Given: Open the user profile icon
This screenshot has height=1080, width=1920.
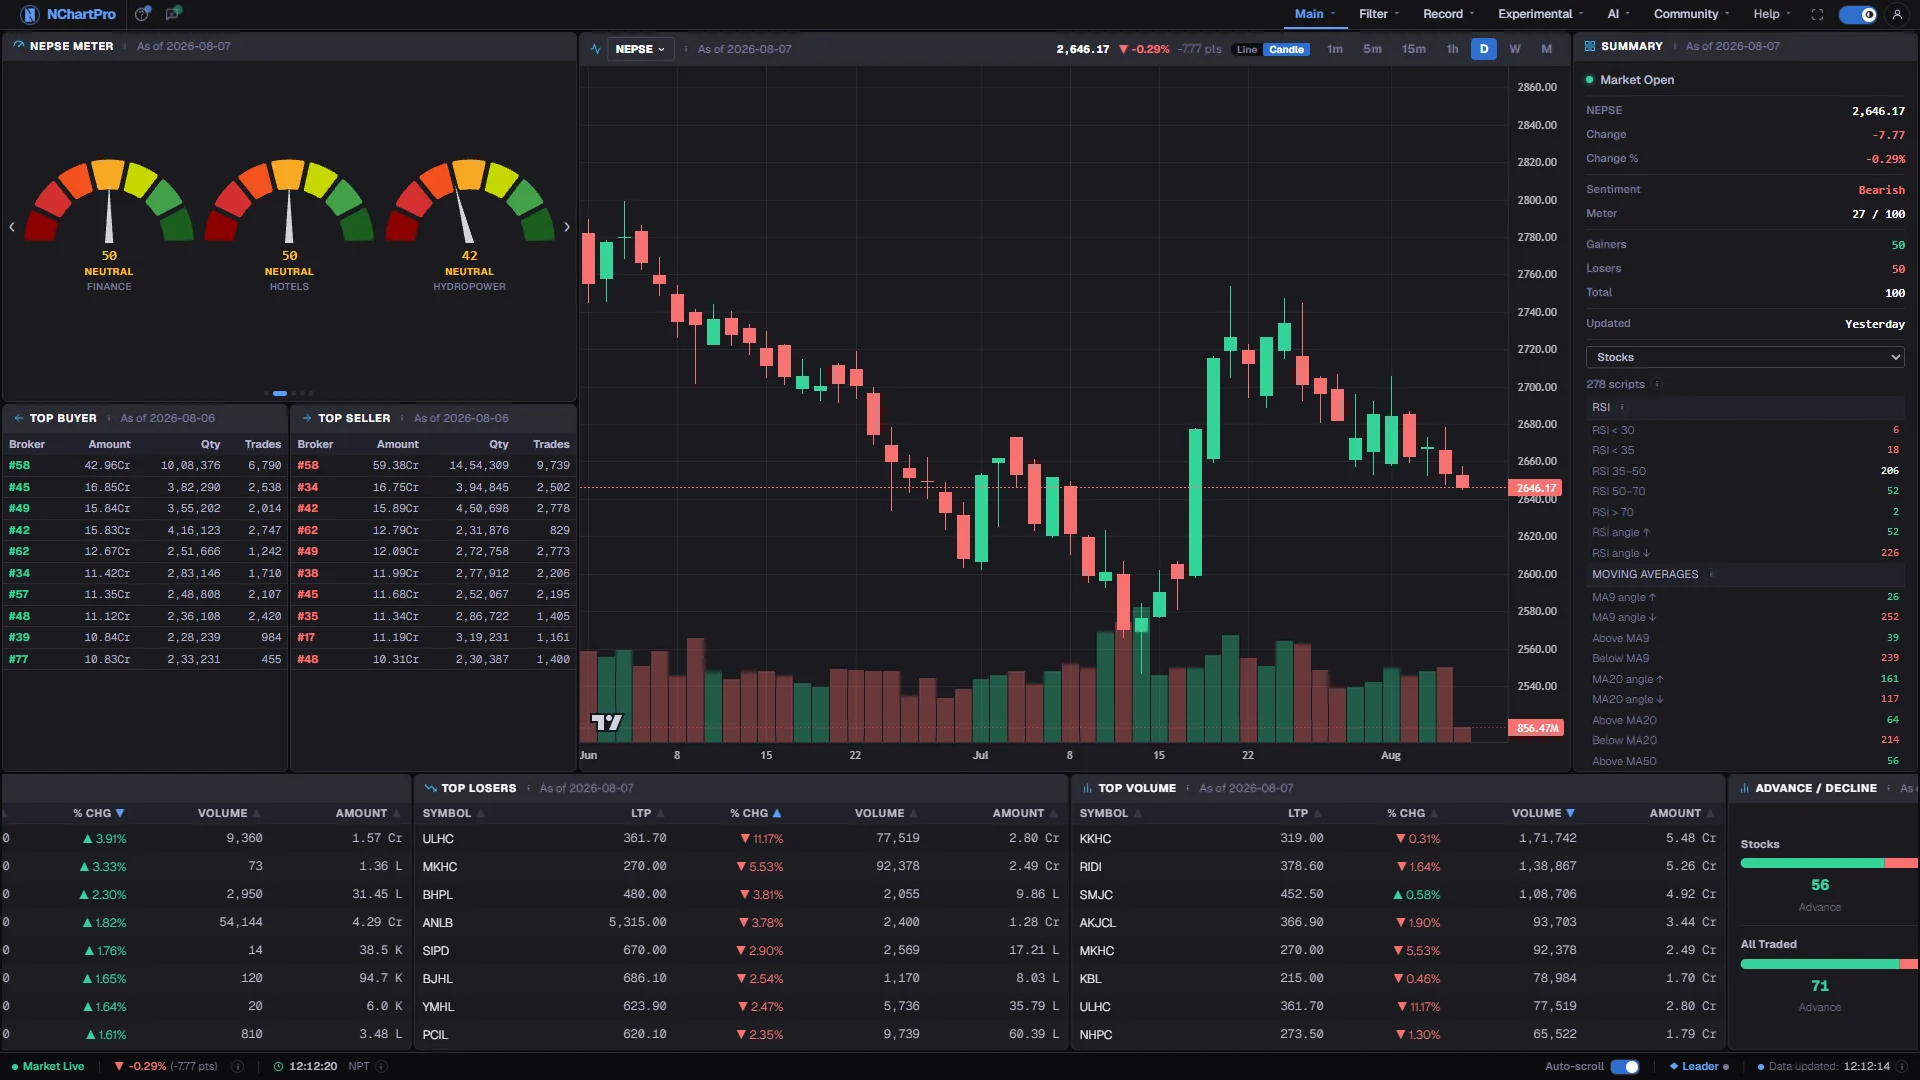Looking at the screenshot, I should click(1897, 14).
